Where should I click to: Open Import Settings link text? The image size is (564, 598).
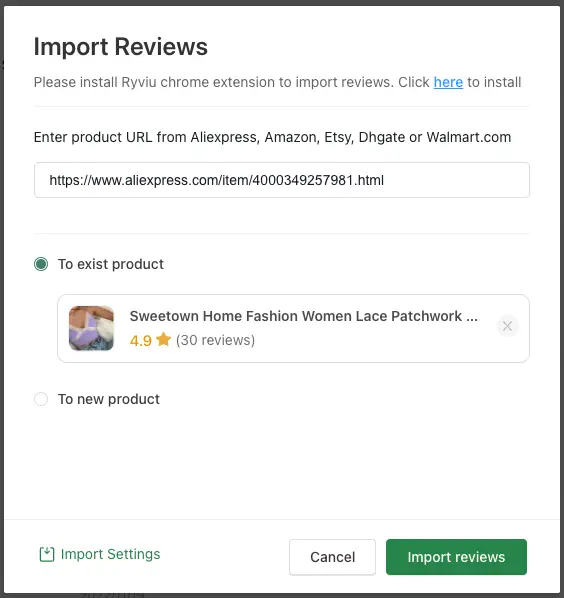click(x=111, y=554)
